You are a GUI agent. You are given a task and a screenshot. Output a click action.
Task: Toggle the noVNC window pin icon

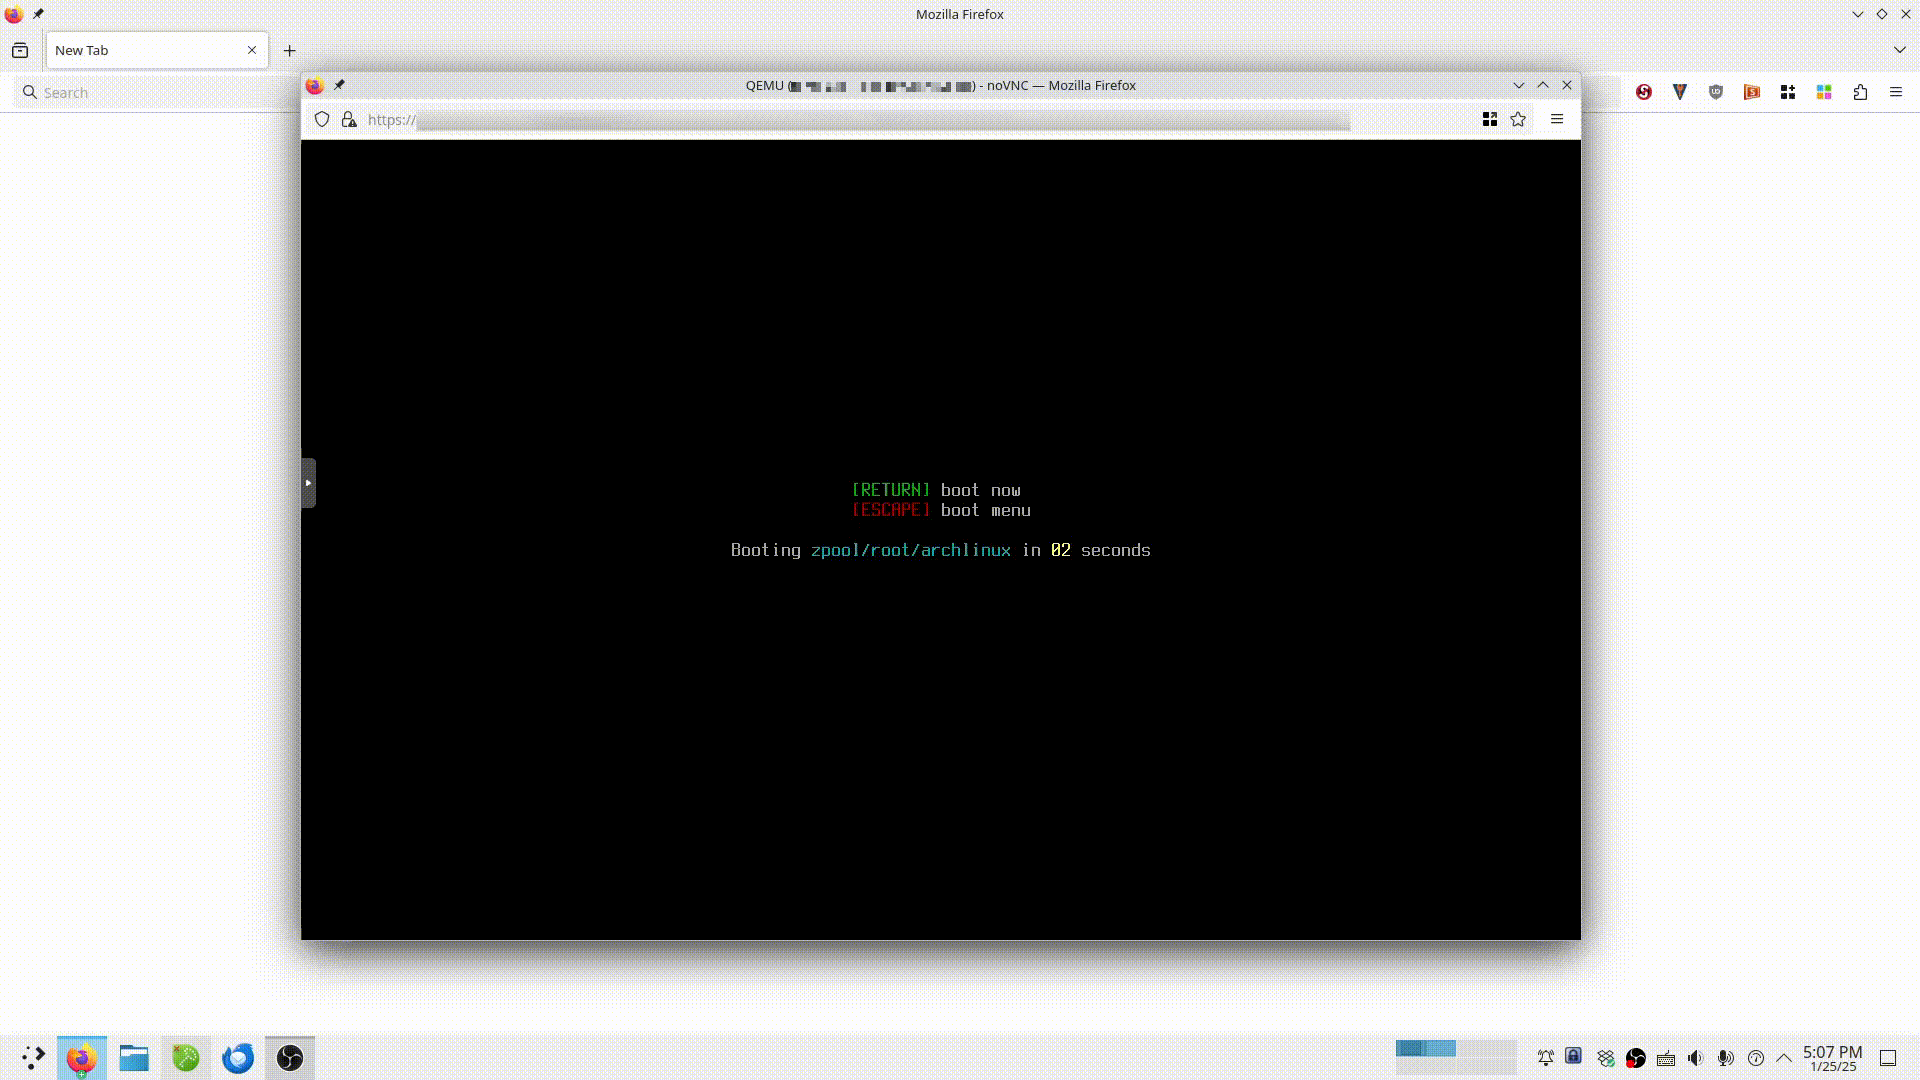coord(339,85)
